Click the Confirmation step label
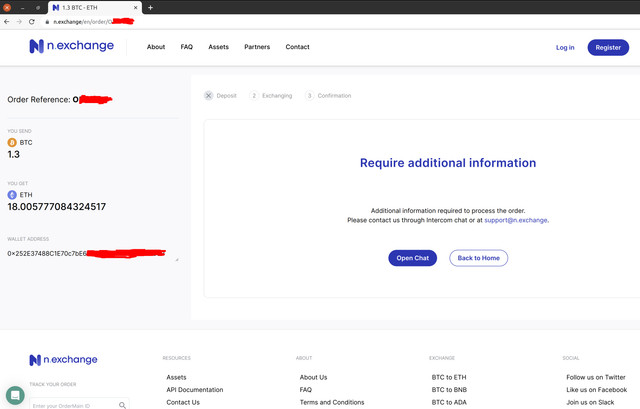Viewport: 640px width, 409px height. pos(334,96)
